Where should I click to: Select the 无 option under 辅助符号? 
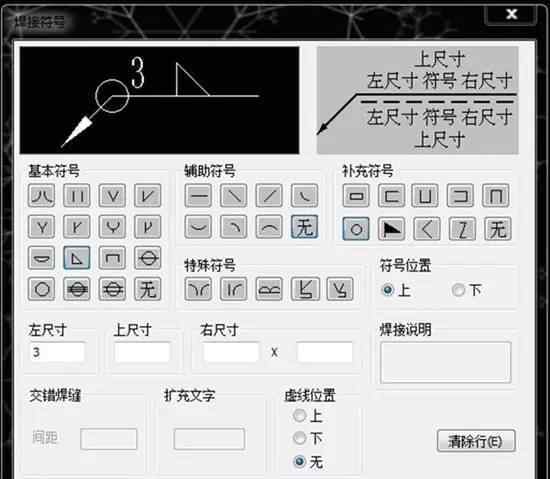[x=304, y=227]
